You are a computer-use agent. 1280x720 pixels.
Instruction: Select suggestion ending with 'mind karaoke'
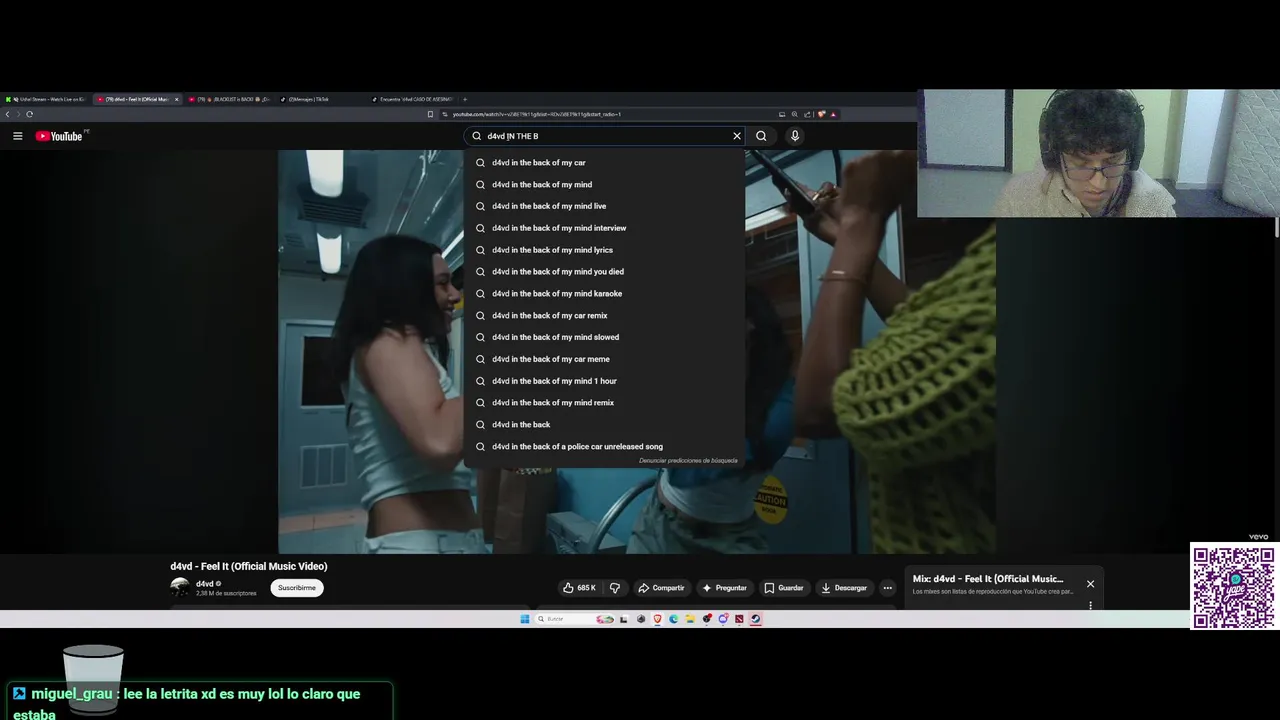606,294
